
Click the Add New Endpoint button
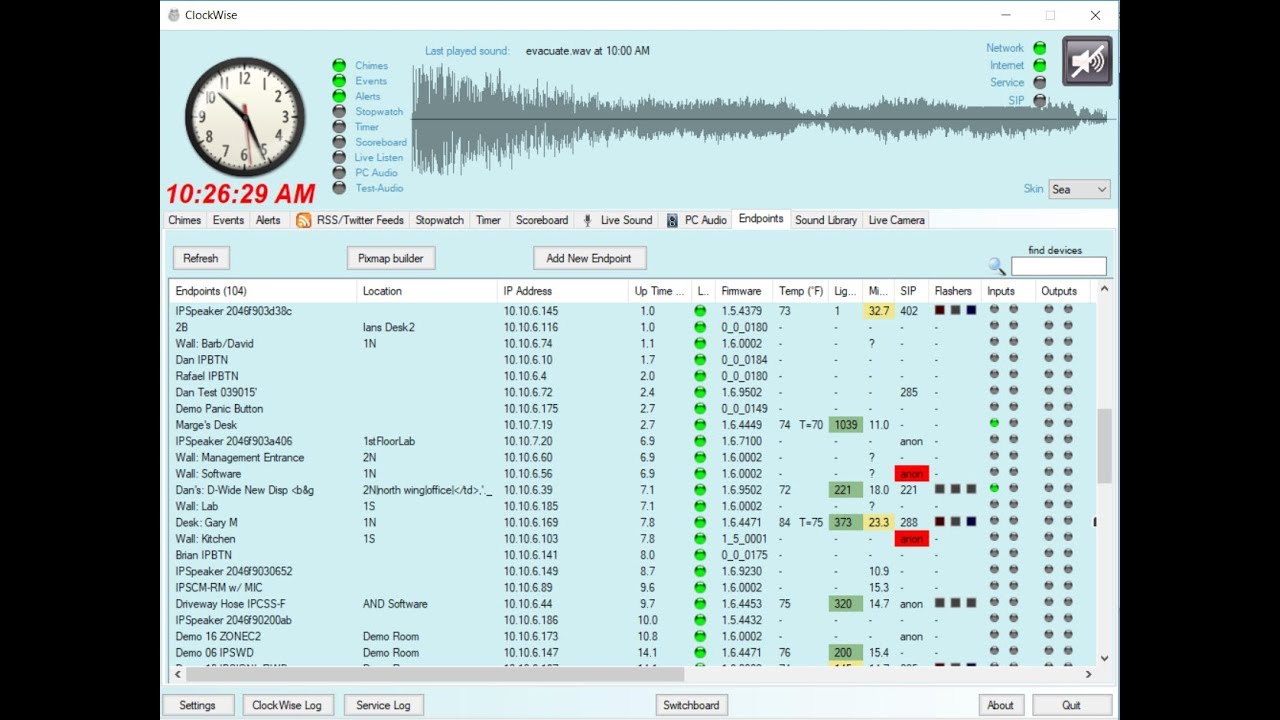tap(589, 258)
